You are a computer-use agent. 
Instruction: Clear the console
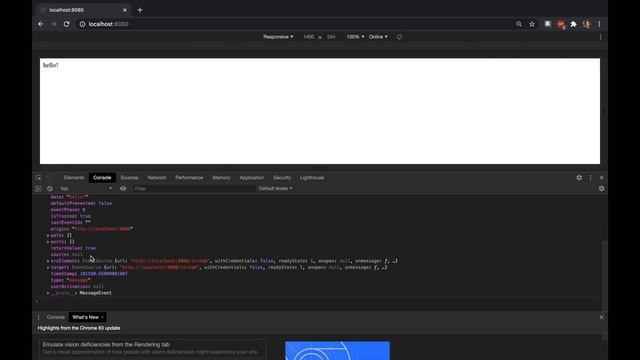coord(50,189)
